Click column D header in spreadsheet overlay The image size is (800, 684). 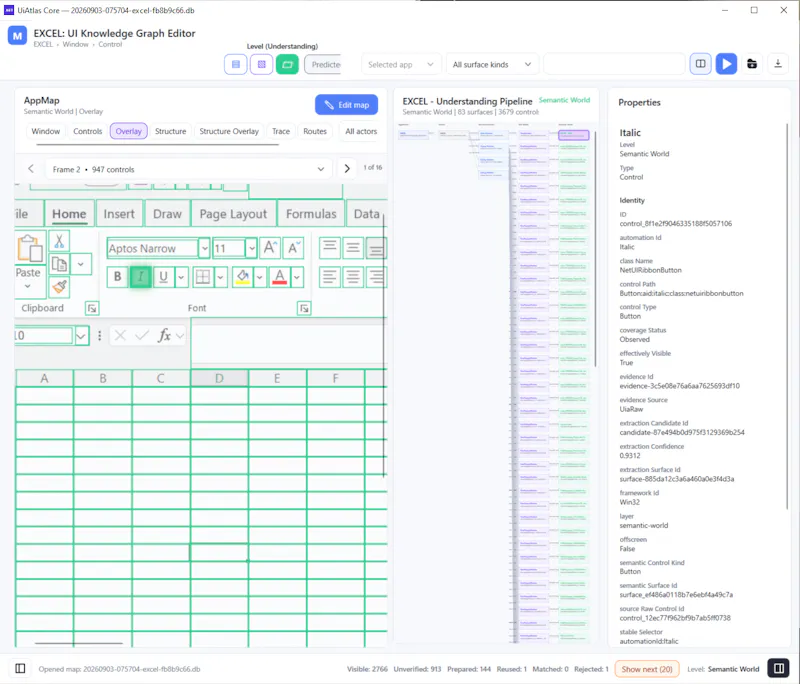[x=219, y=378]
